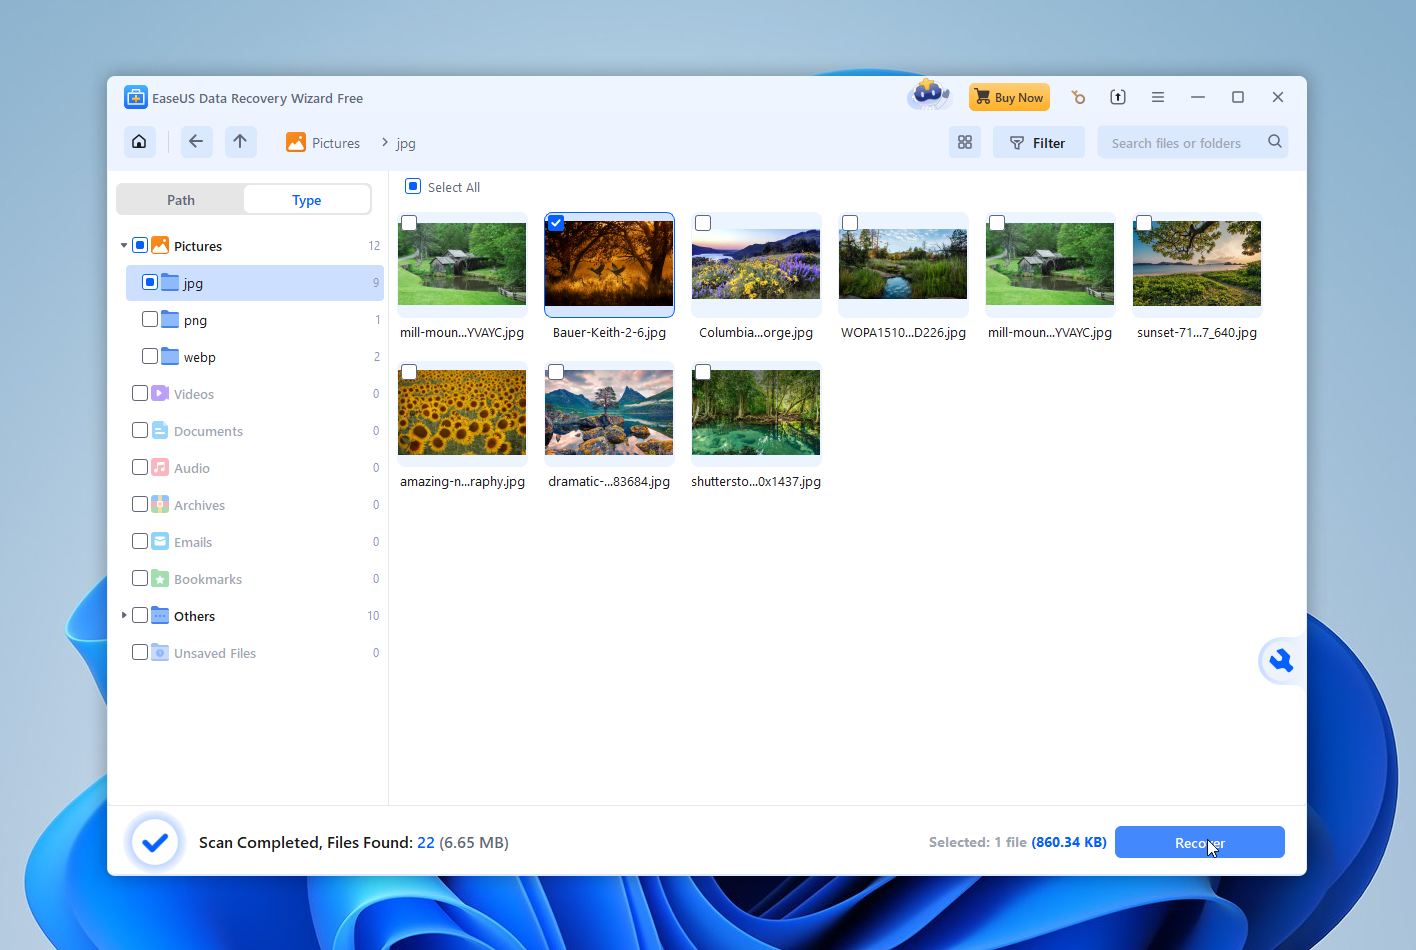Go back with the left arrow
Screen dimensions: 1416x950
point(196,142)
